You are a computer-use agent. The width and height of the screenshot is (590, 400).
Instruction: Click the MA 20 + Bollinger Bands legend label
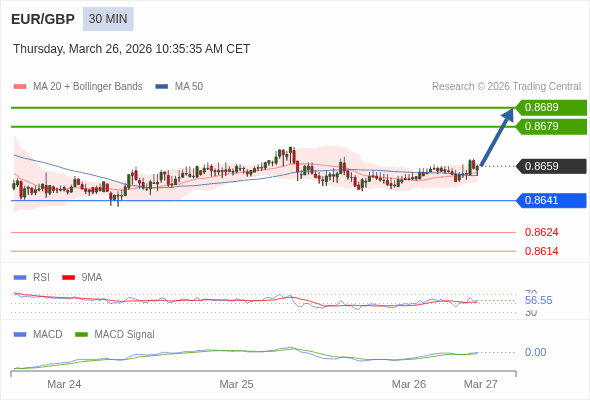88,87
